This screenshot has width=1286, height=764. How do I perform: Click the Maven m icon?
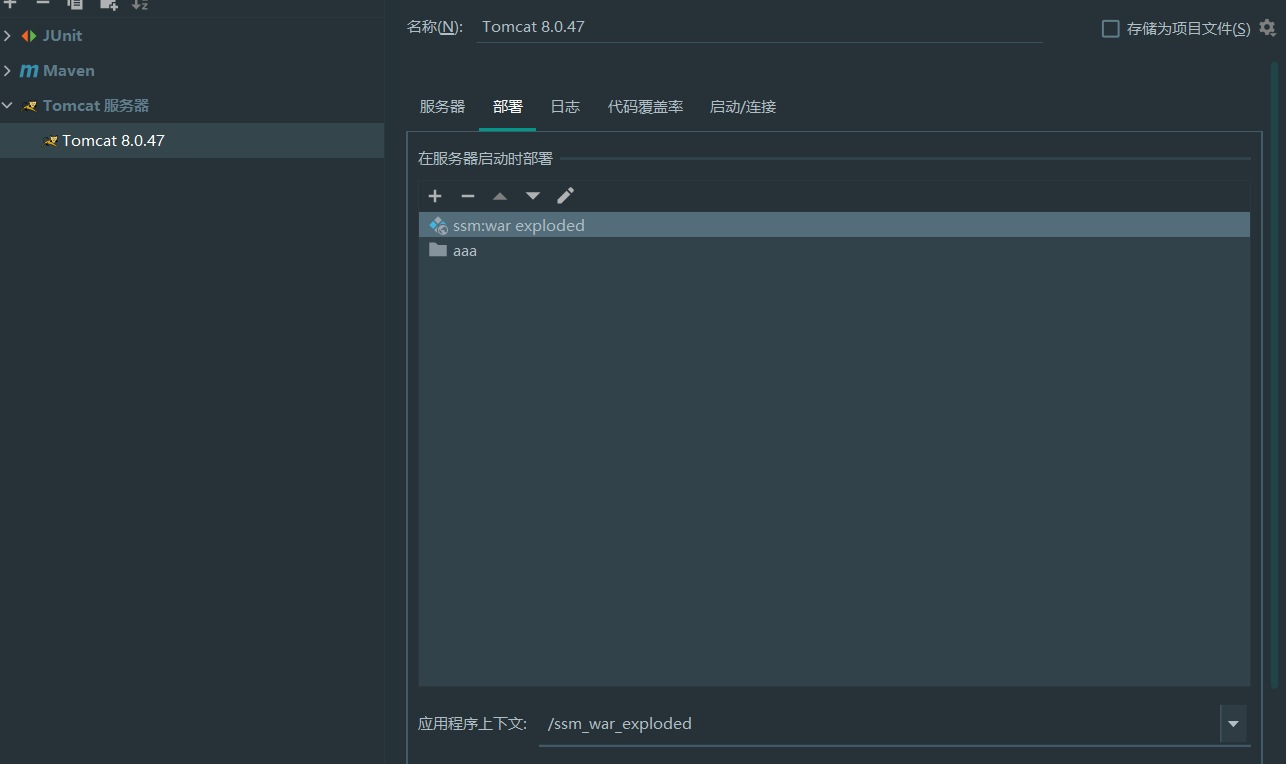pyautogui.click(x=29, y=71)
